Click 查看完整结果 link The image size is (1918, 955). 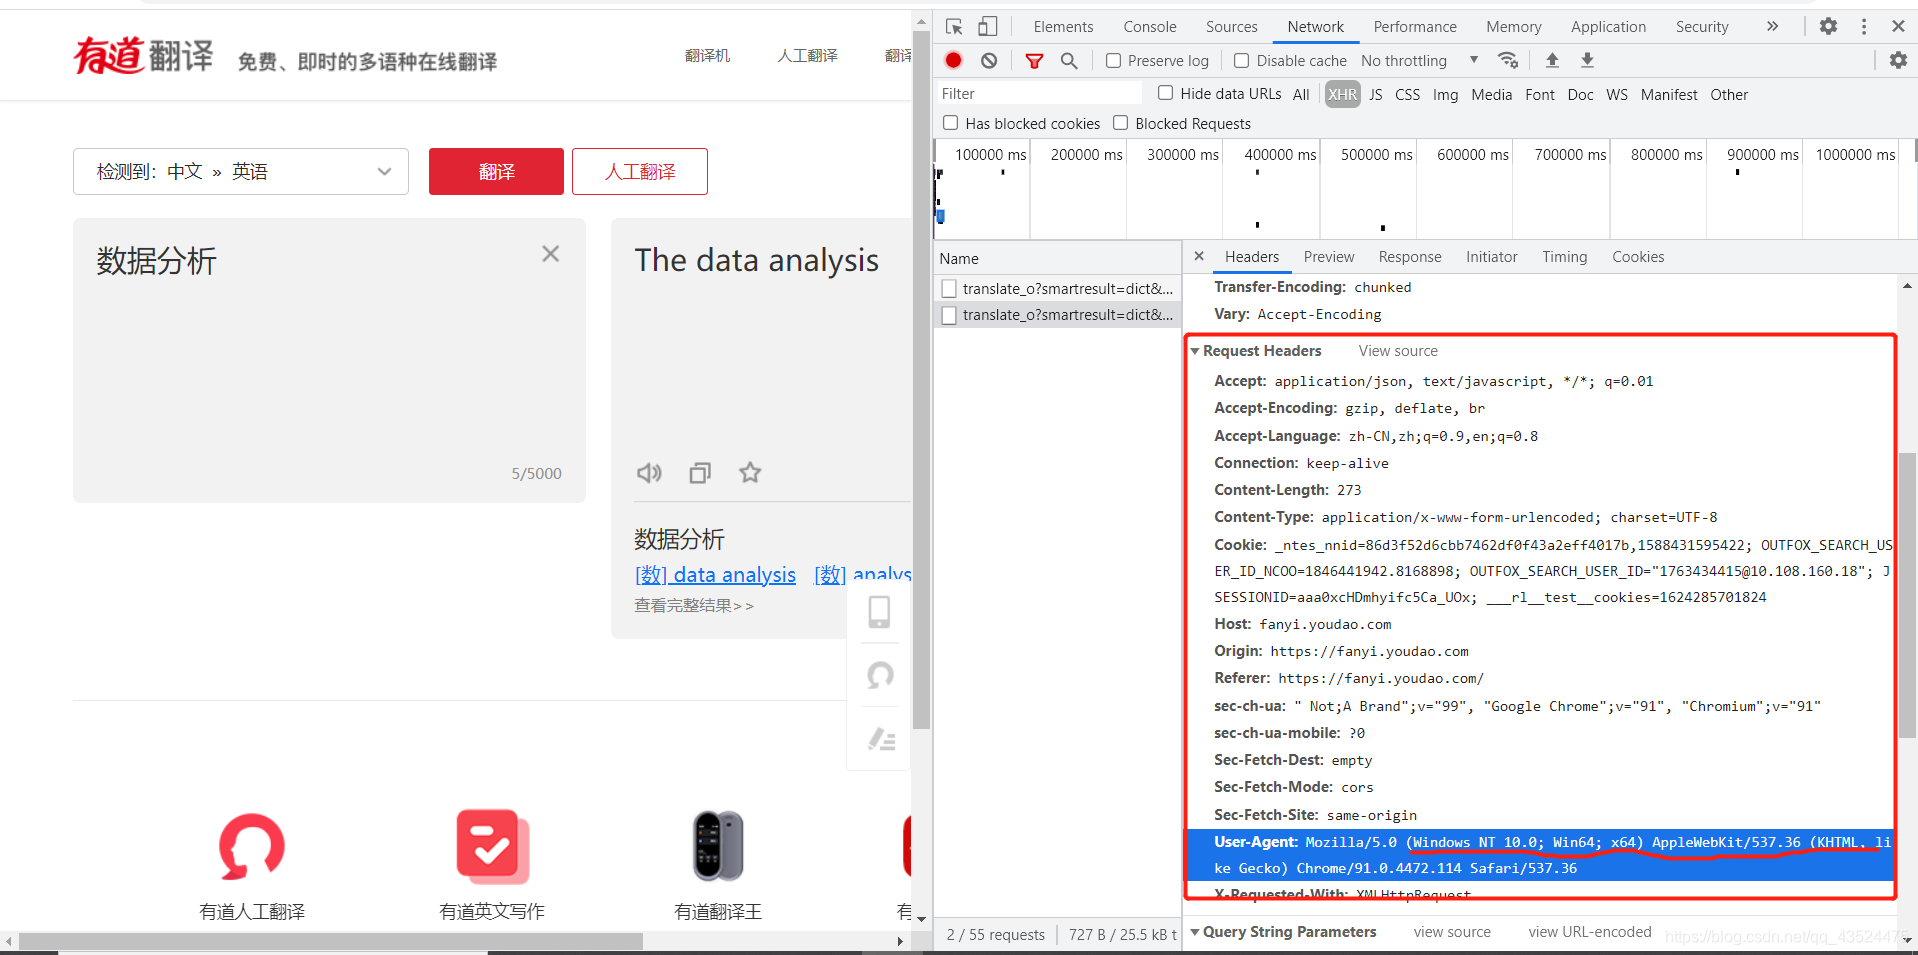[693, 605]
